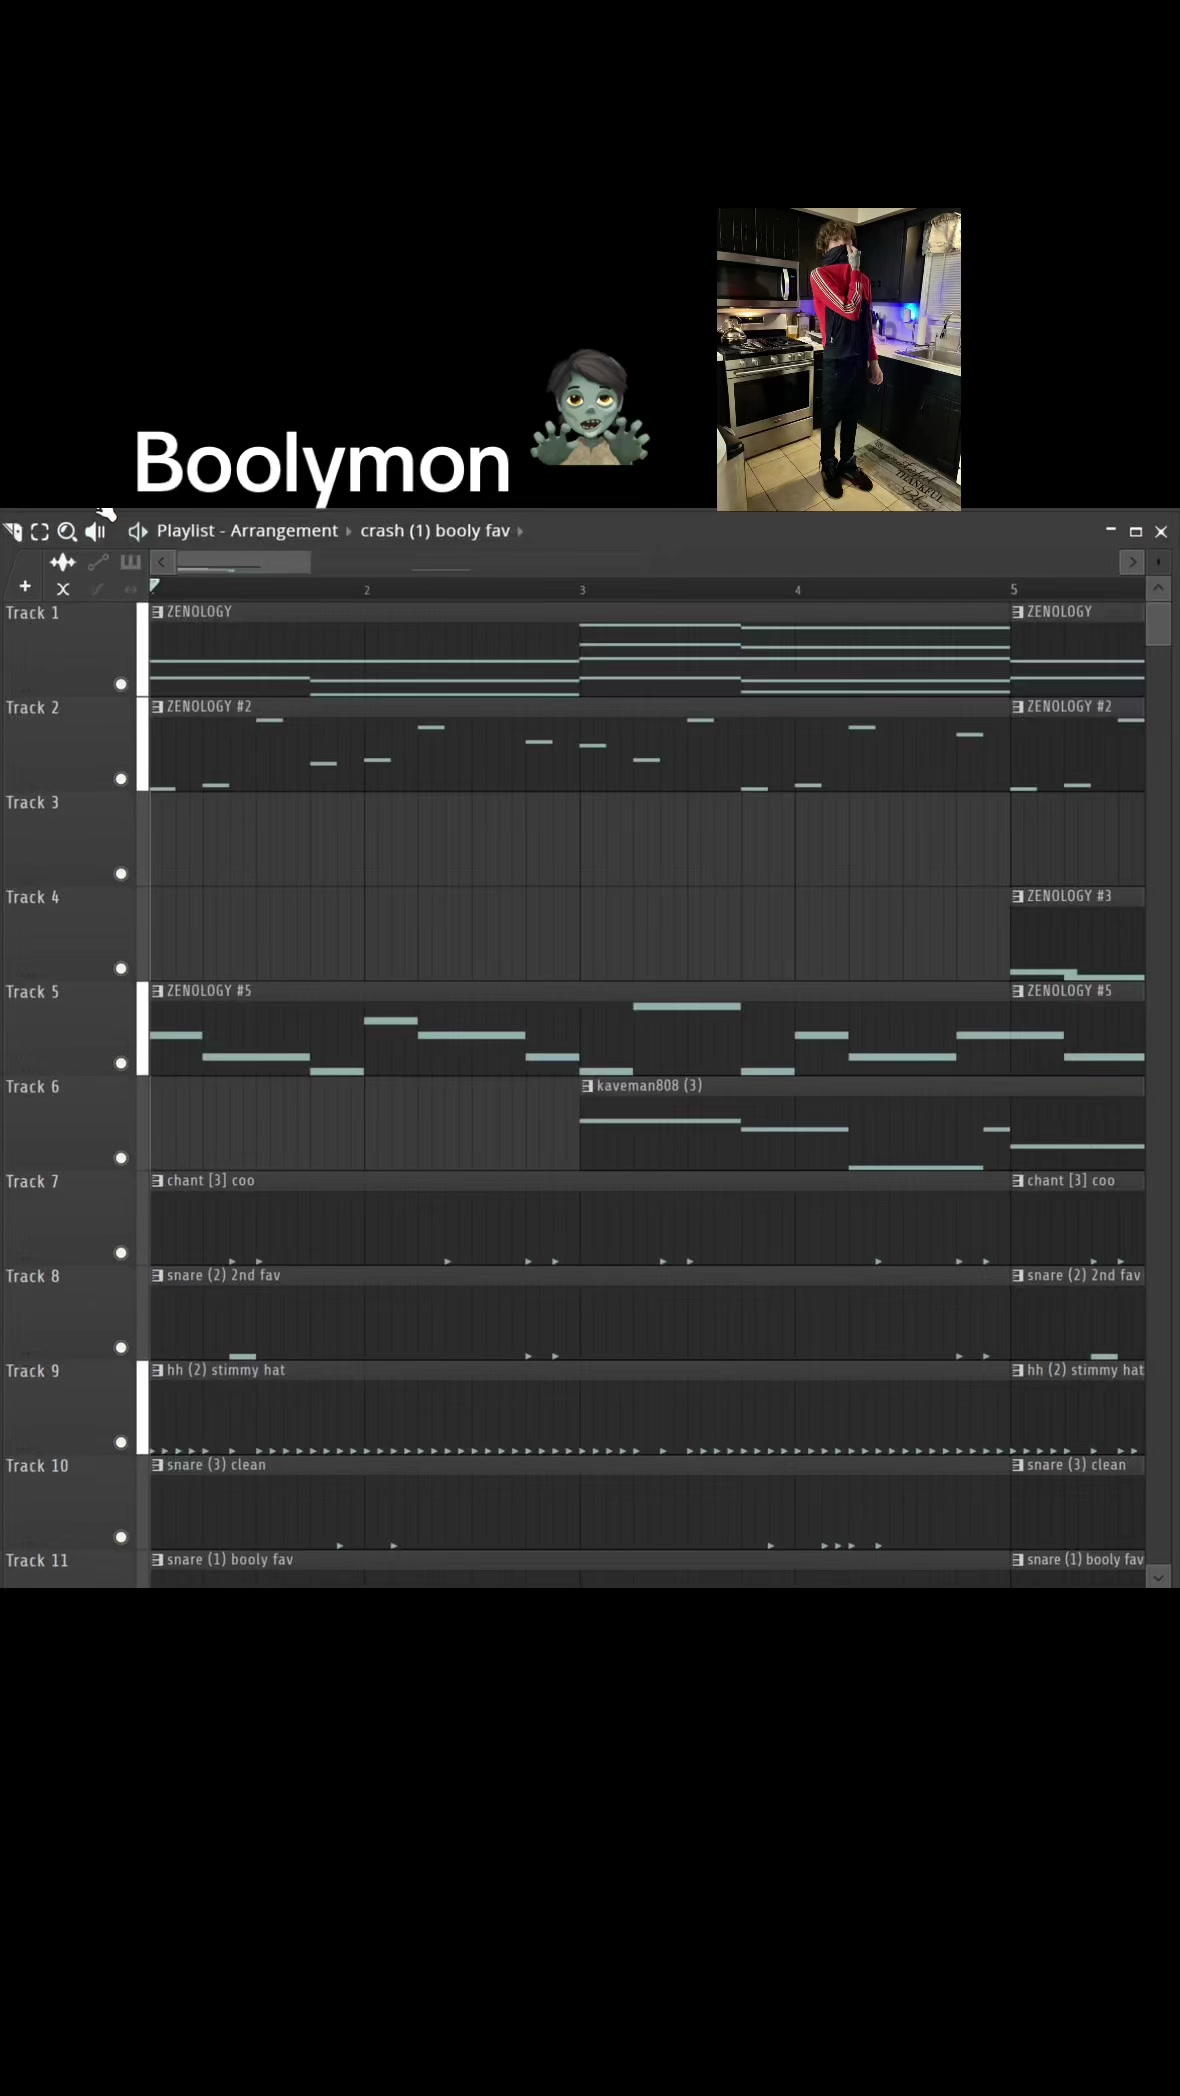Select the Track 6 header label

[33, 1087]
